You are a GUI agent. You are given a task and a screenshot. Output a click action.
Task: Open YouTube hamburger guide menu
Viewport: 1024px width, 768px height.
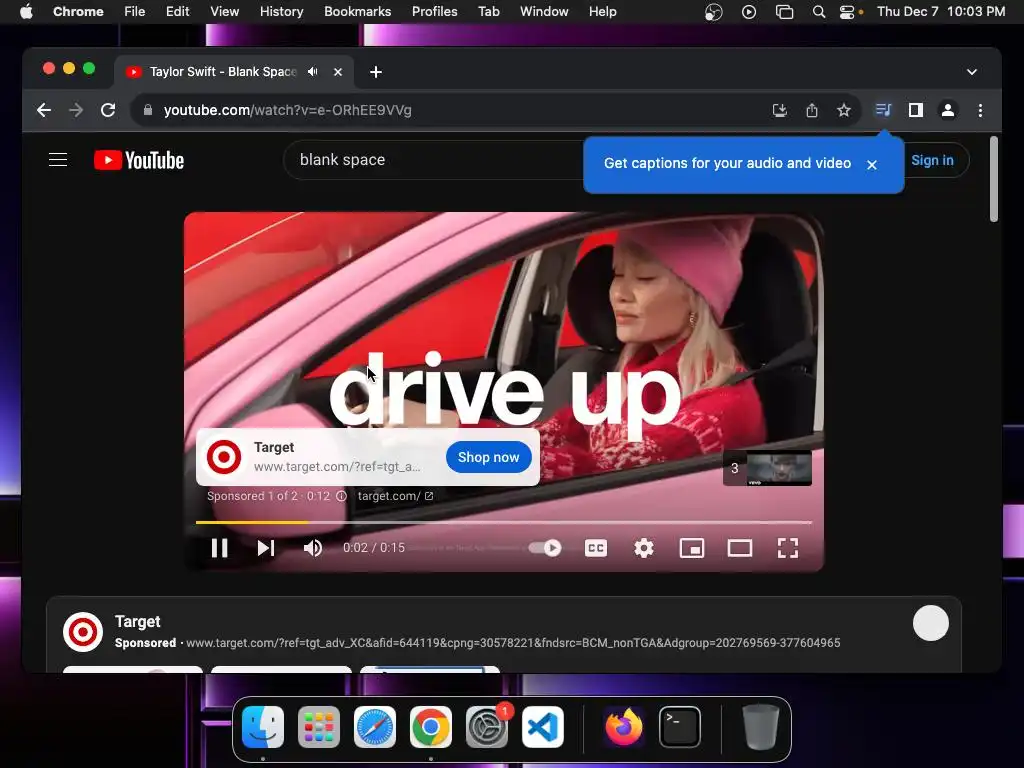[x=58, y=160]
